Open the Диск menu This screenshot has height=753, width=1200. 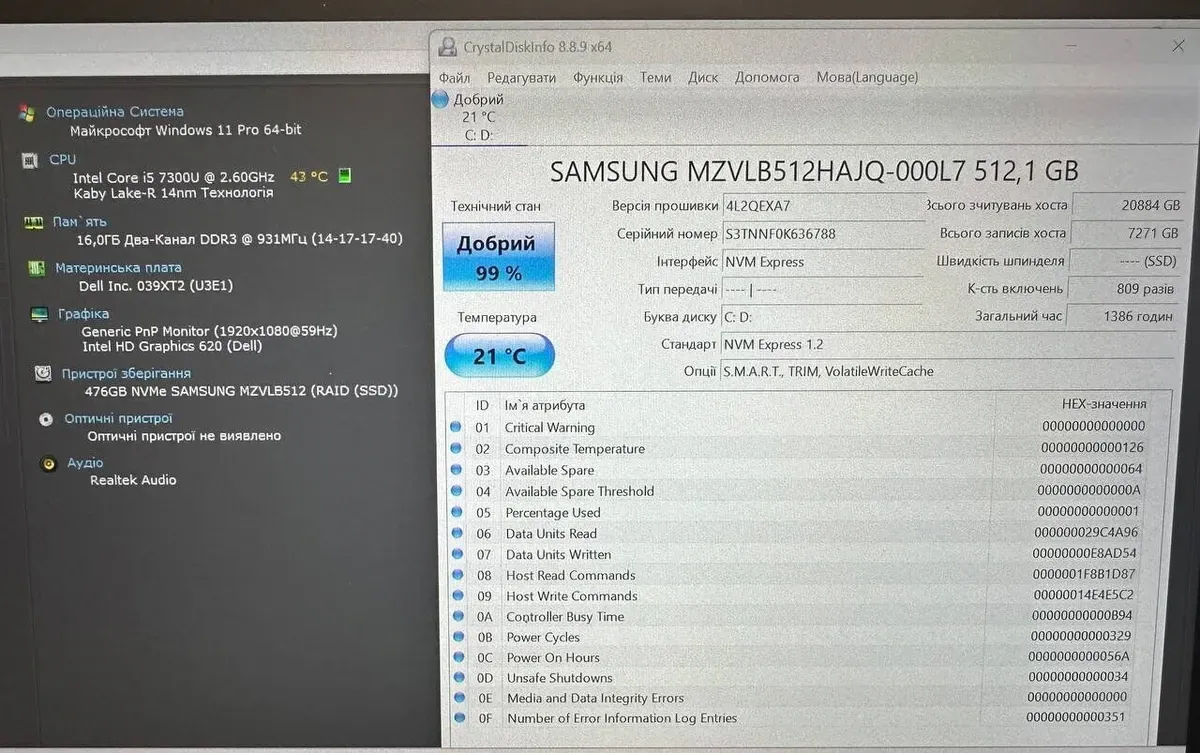pyautogui.click(x=702, y=77)
